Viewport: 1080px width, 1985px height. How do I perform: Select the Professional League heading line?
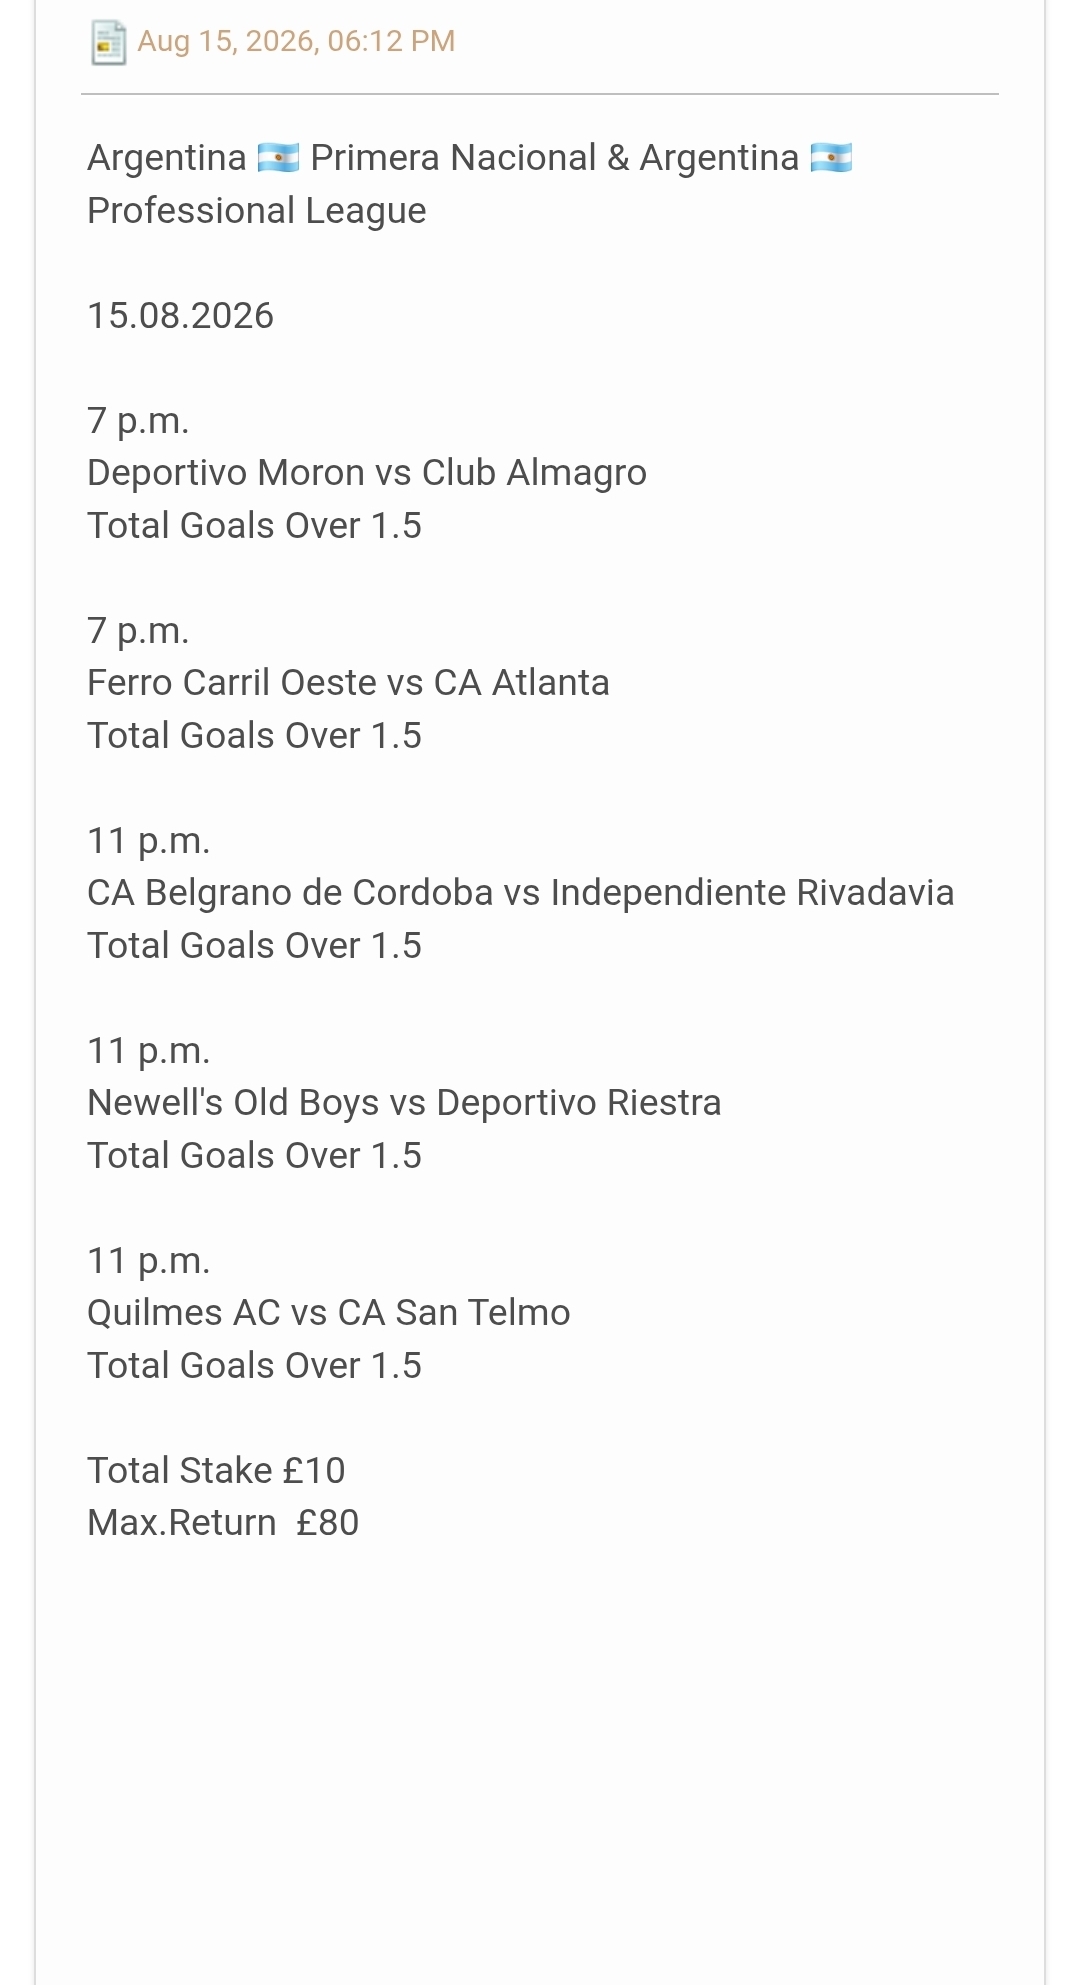(257, 211)
